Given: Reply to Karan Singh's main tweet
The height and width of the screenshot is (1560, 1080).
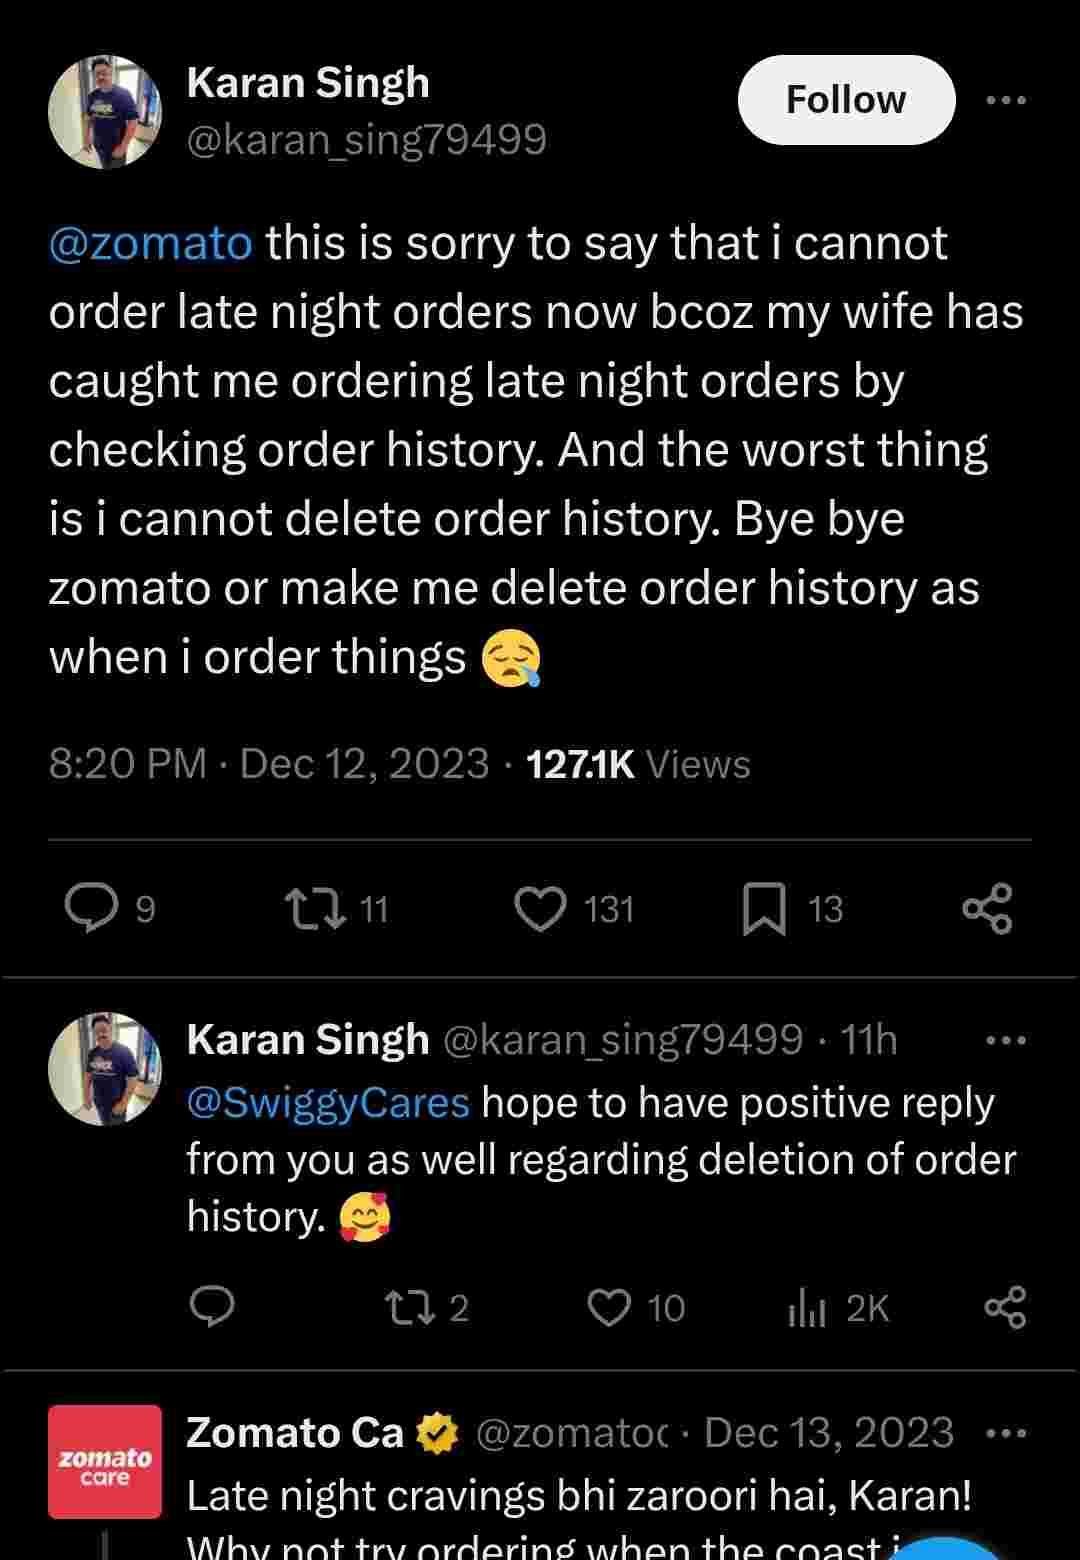Looking at the screenshot, I should [x=92, y=908].
